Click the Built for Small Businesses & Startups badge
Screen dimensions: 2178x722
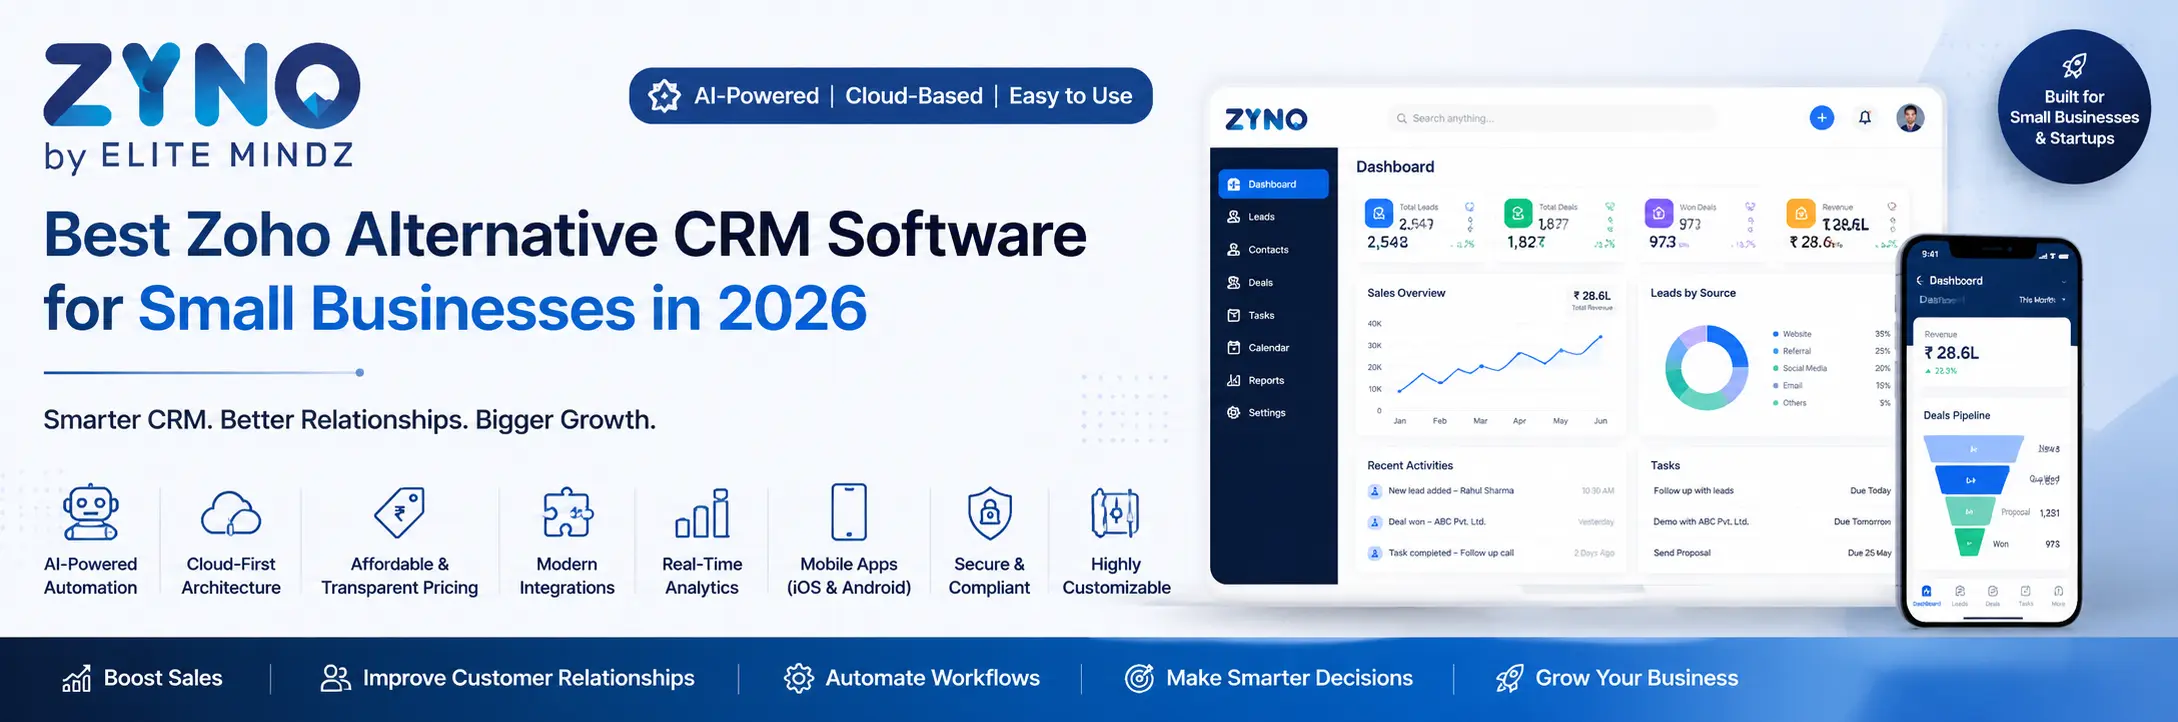point(2075,107)
